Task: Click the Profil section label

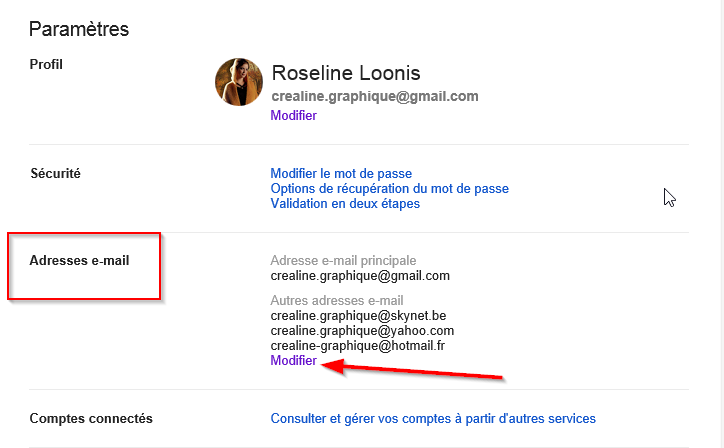Action: (x=46, y=64)
